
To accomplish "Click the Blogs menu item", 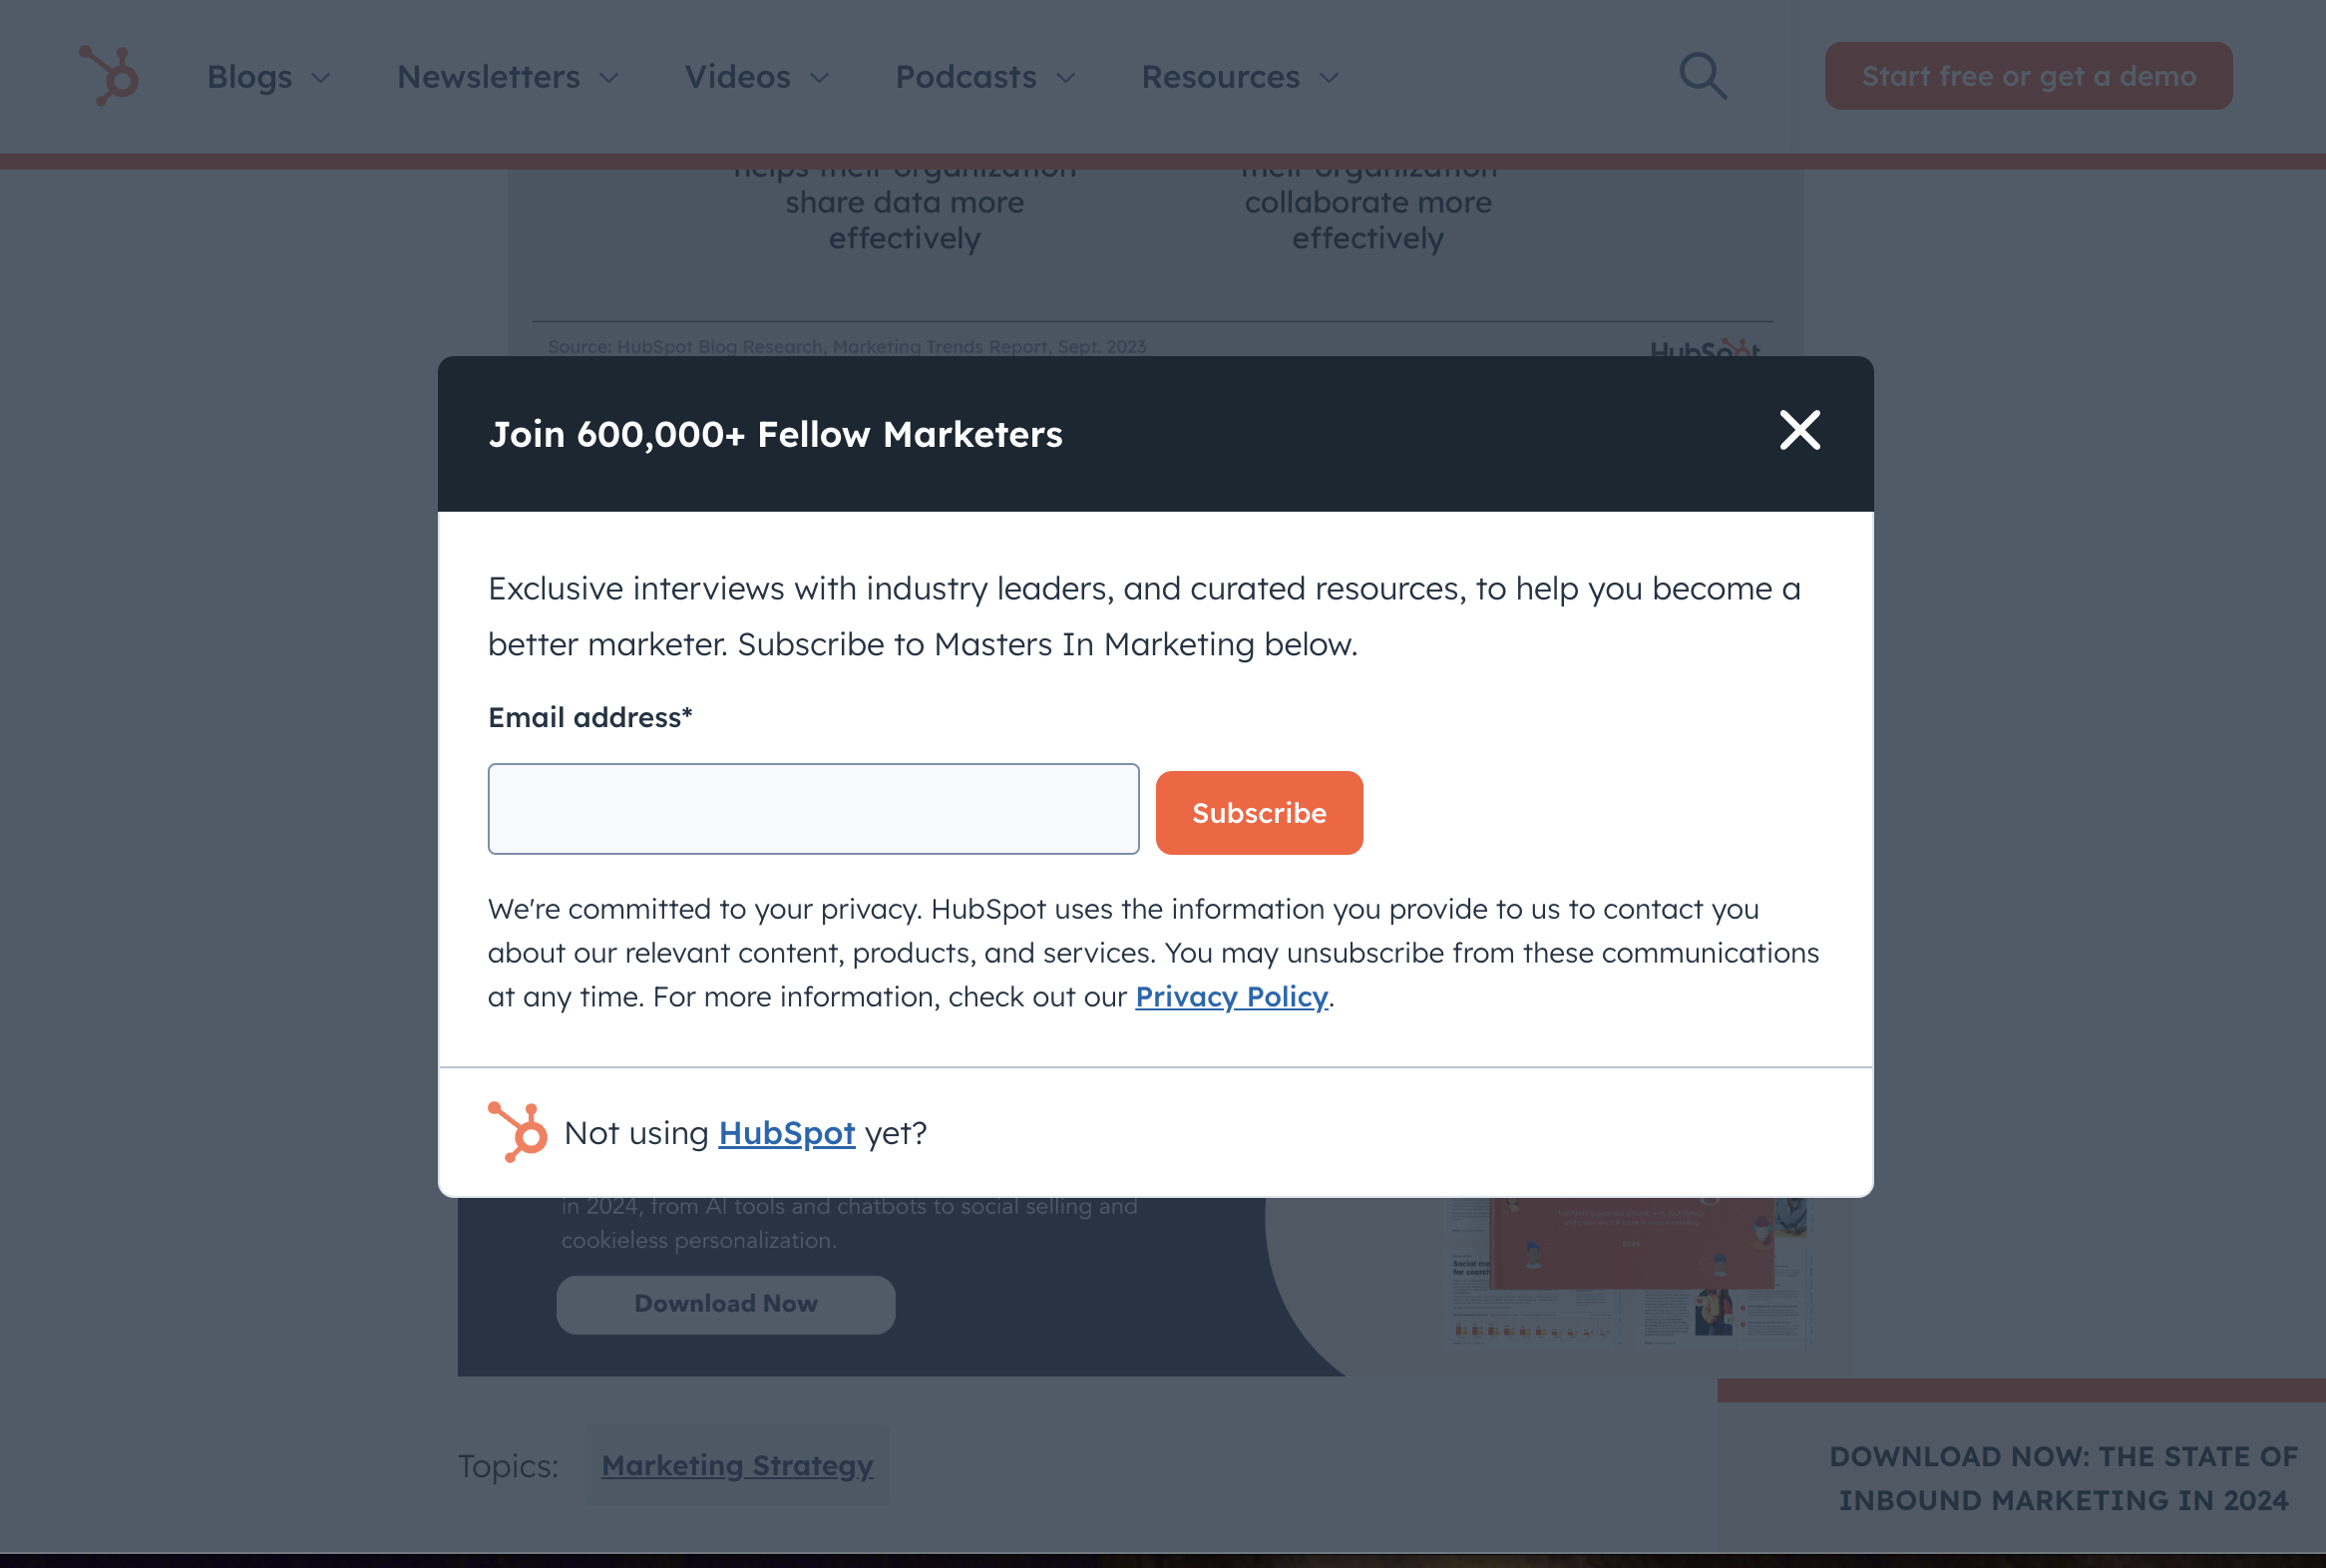I will 269,75.
